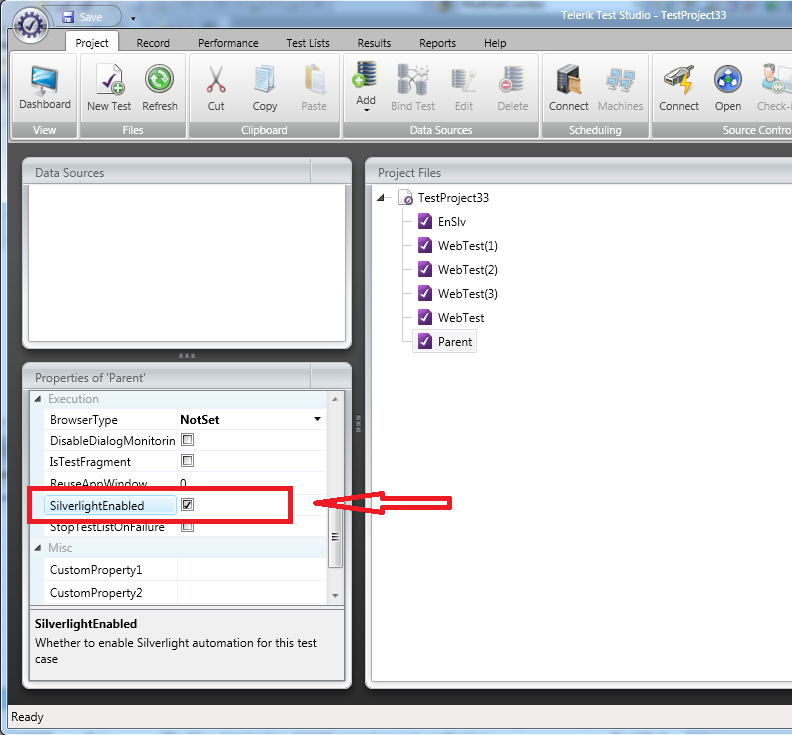Open the Dashboard view
The height and width of the screenshot is (735, 792).
point(44,88)
